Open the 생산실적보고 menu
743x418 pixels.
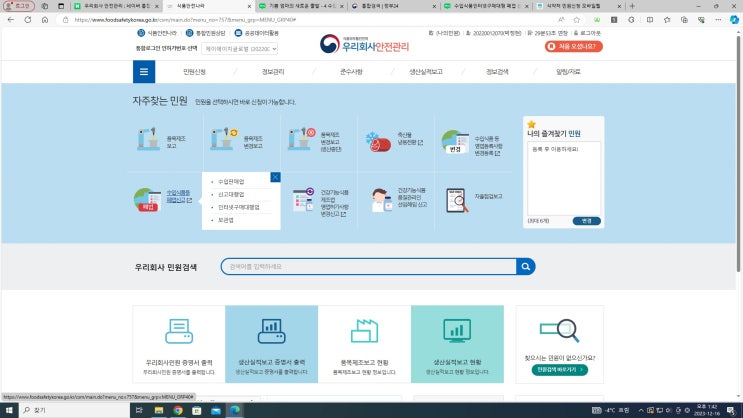pos(426,72)
